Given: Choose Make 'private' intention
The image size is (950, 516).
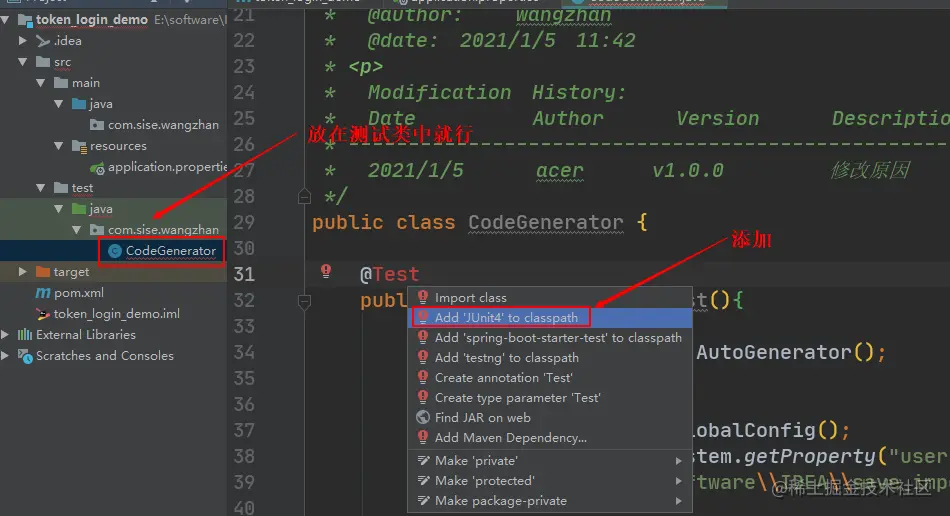Looking at the screenshot, I should point(550,460).
